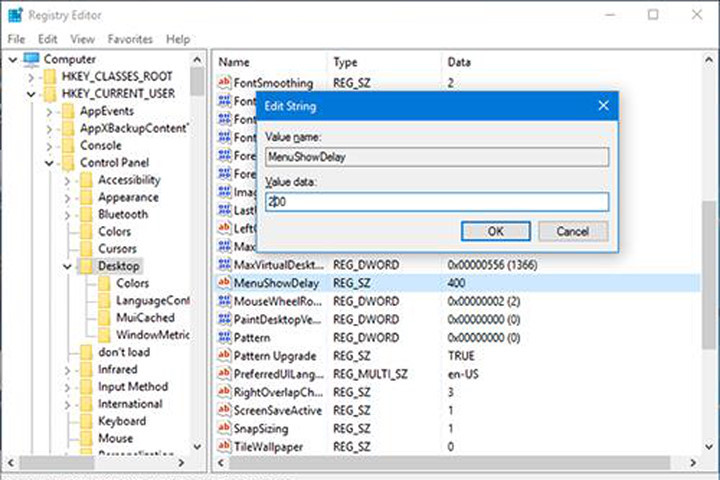Select the HKEY_CURRENT_USER folder icon

50,94
